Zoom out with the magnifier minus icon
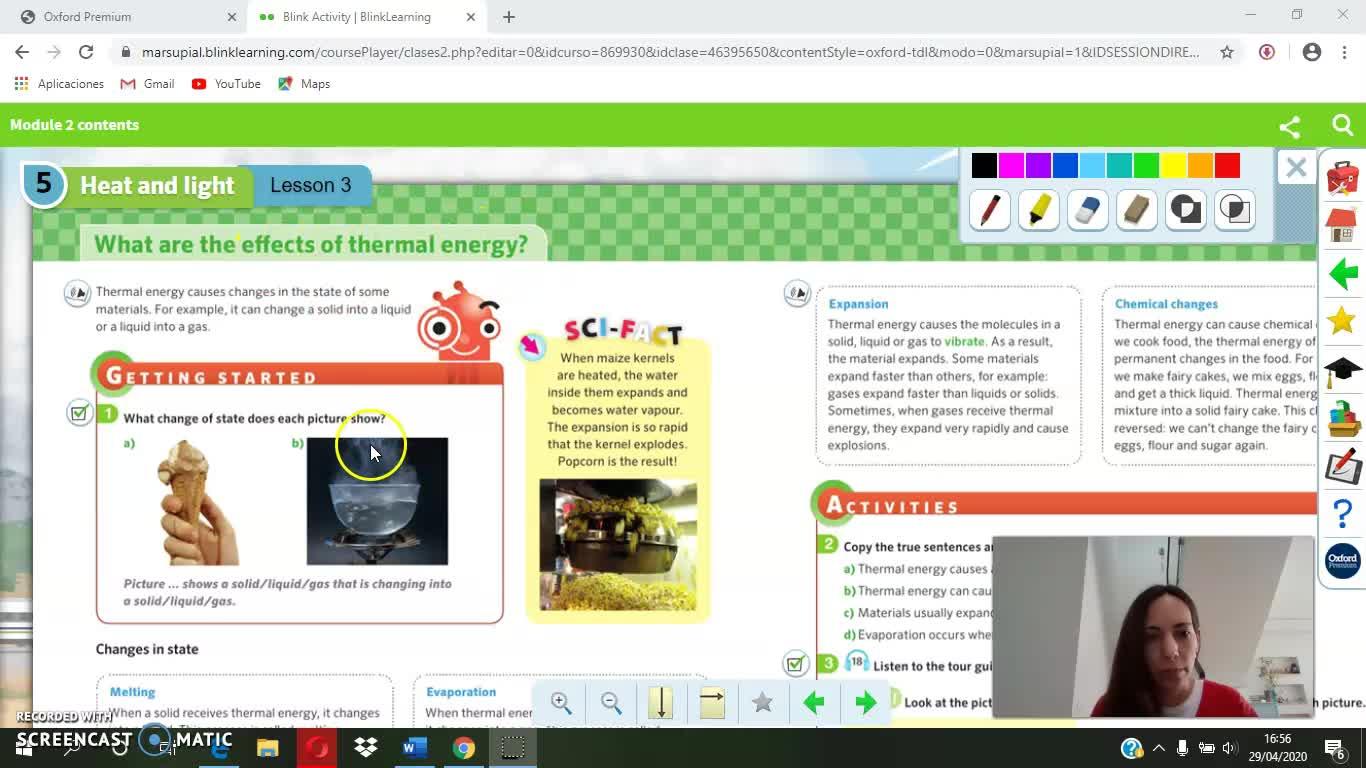 611,703
